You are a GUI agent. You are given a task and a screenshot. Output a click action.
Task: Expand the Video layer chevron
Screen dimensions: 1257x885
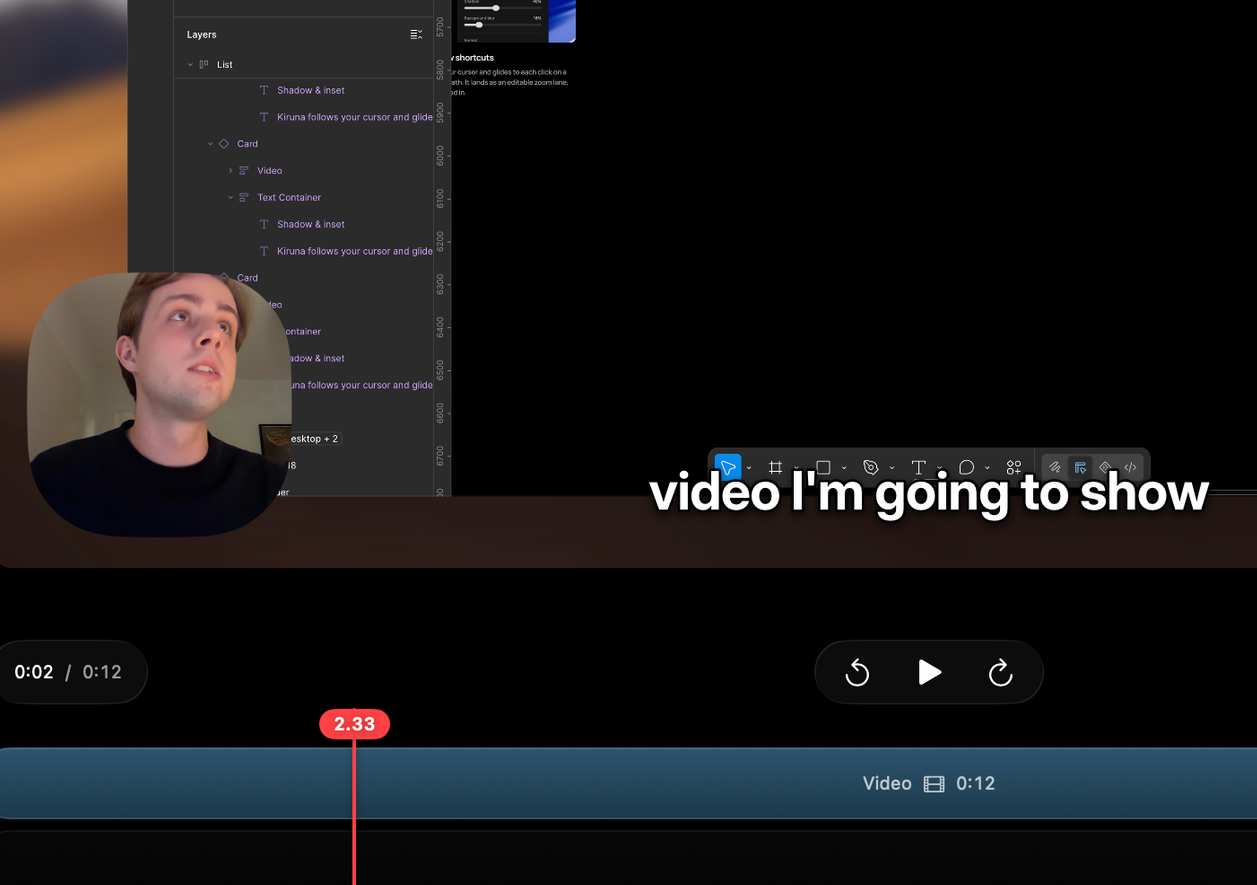tap(230, 171)
